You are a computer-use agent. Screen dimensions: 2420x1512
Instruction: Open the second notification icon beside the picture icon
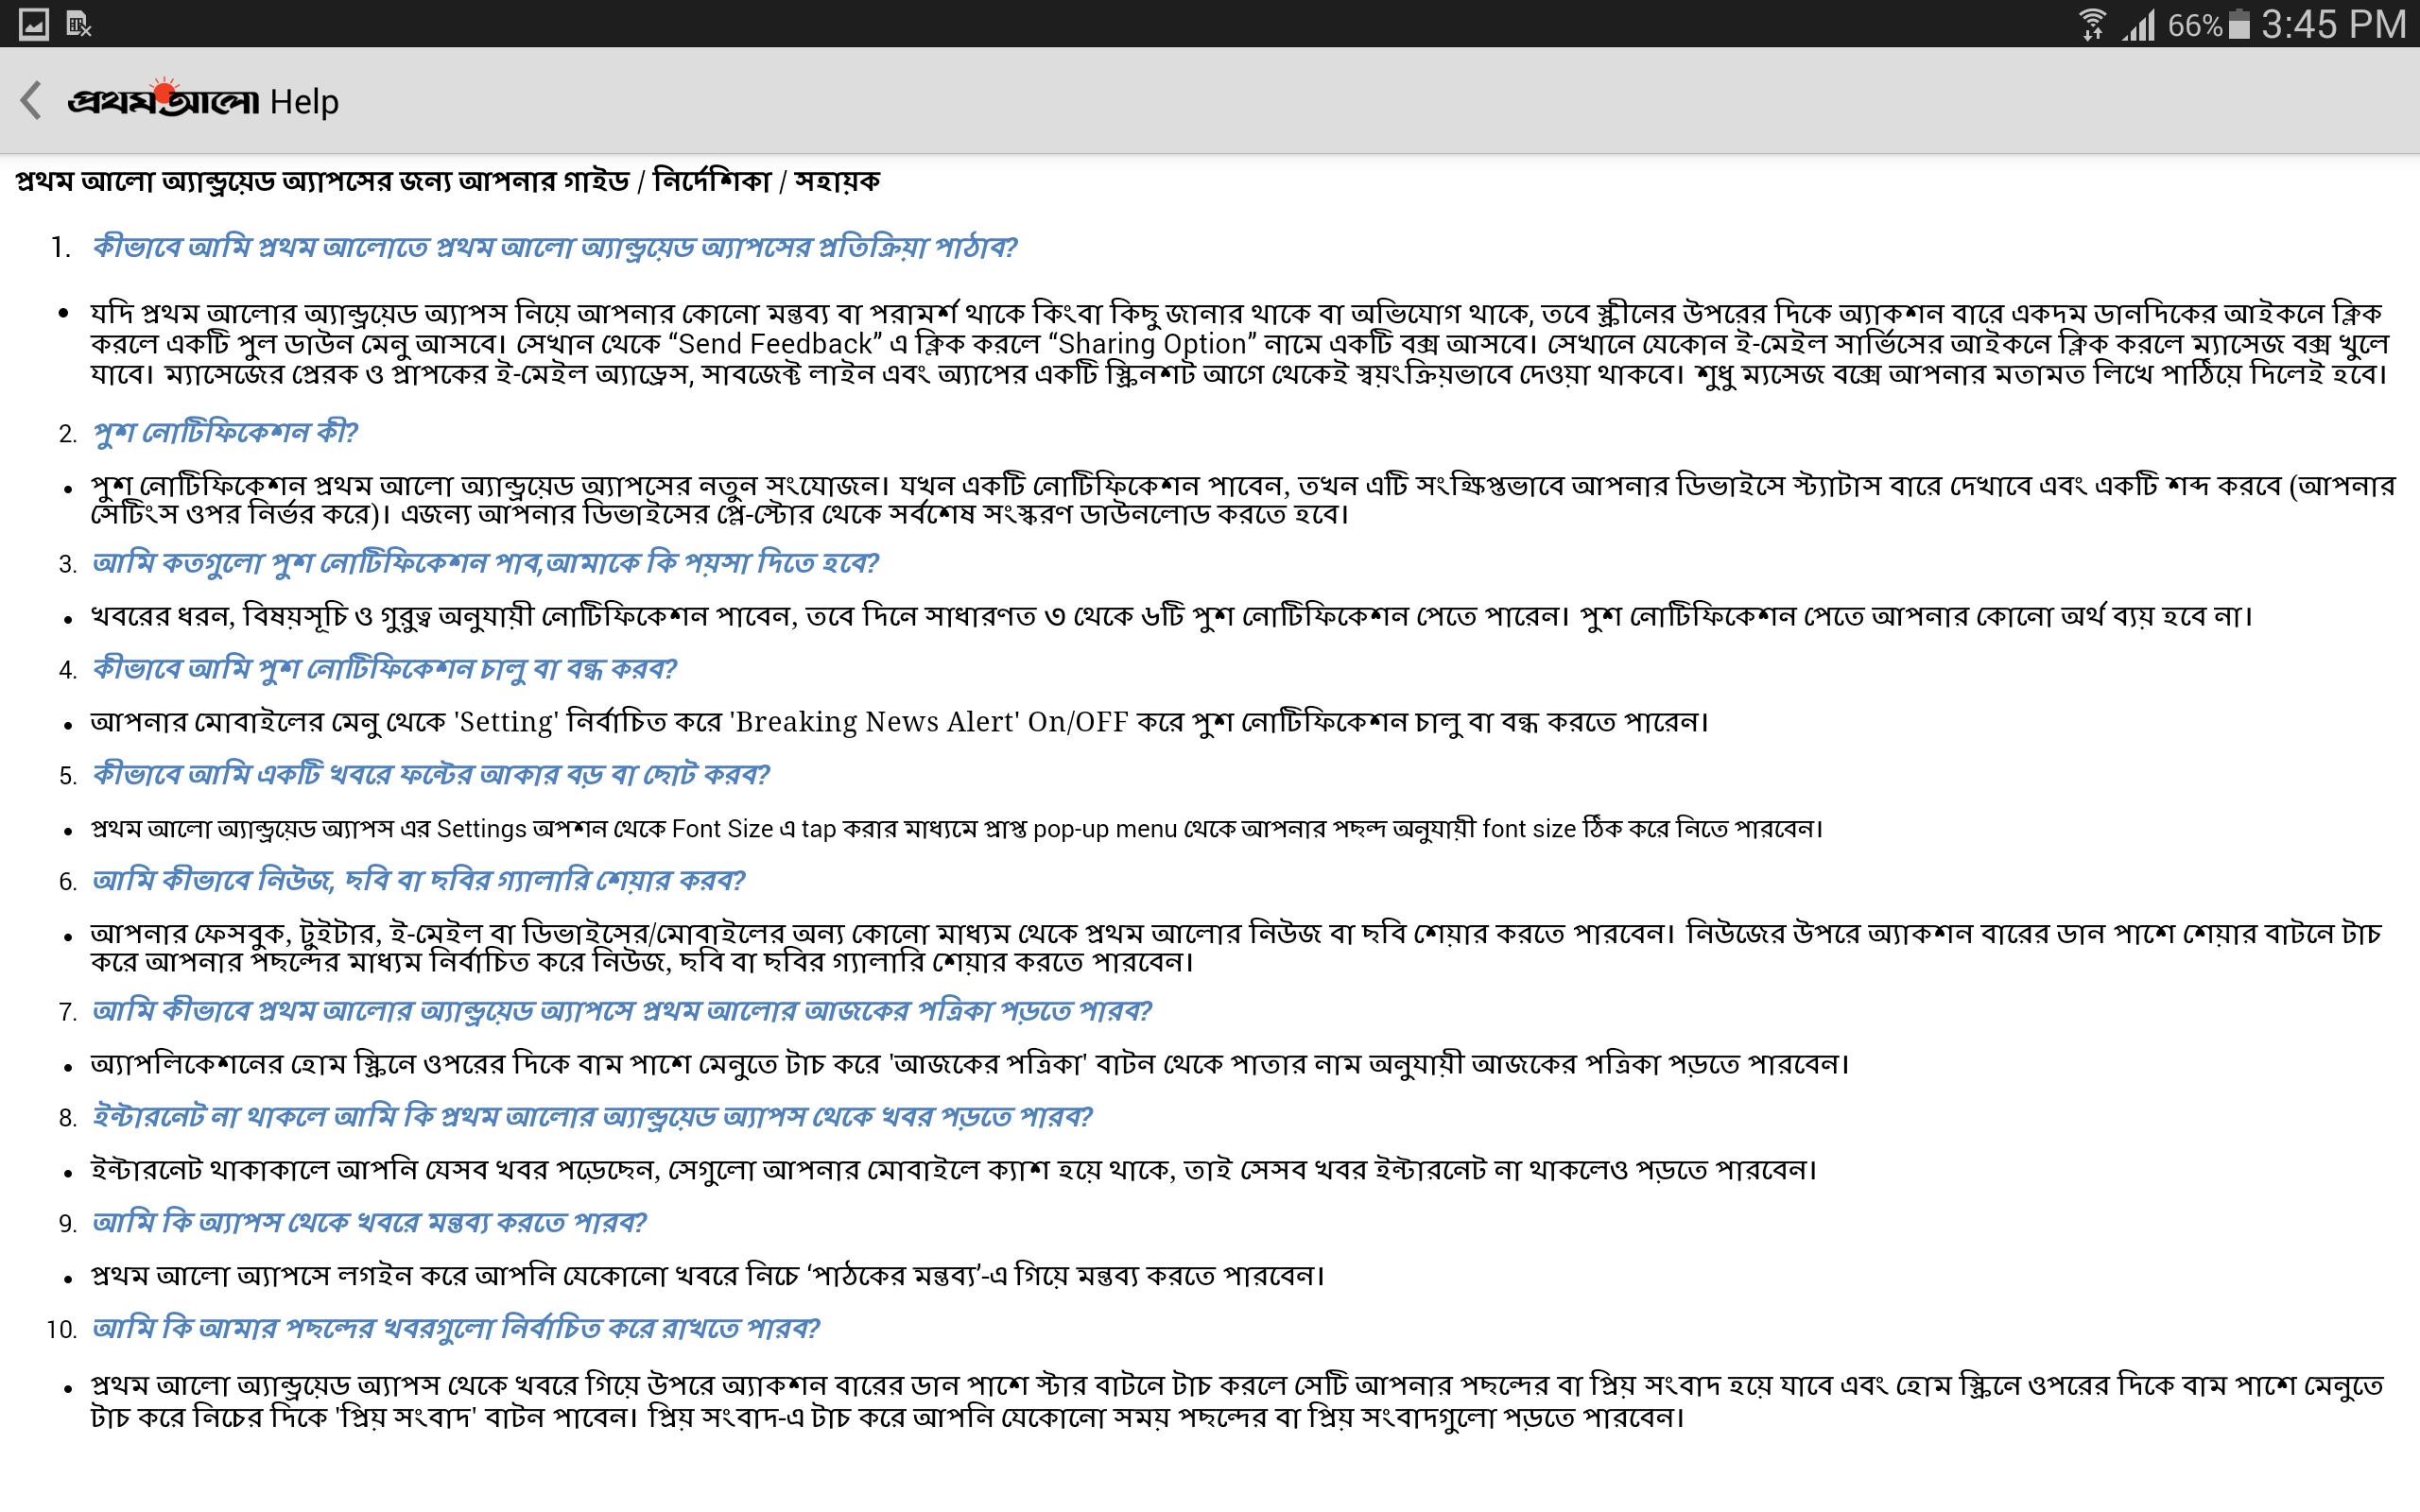coord(79,24)
